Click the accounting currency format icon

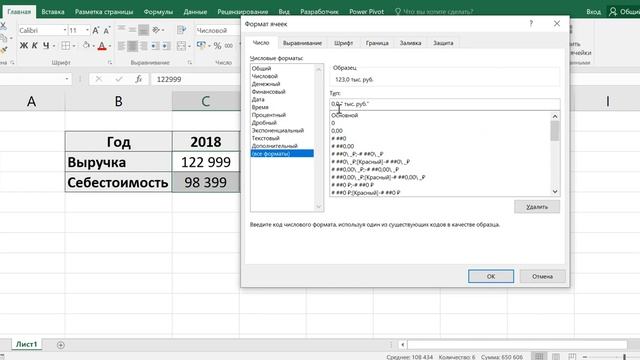tap(201, 45)
